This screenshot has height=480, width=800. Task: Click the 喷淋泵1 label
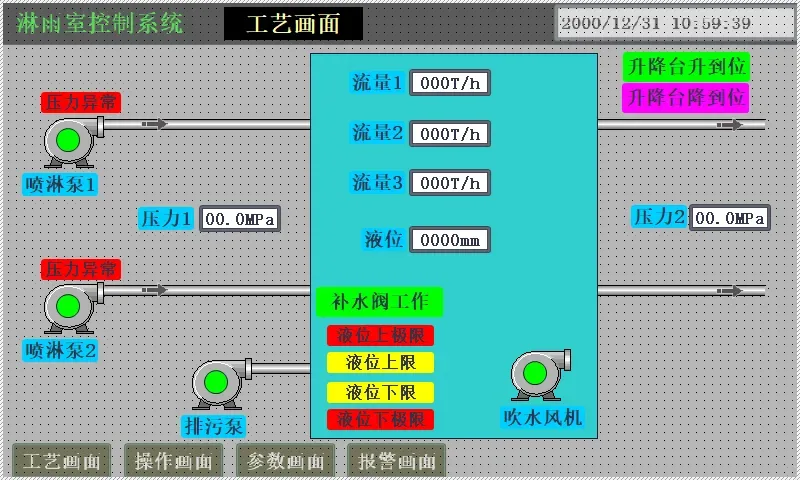point(60,185)
